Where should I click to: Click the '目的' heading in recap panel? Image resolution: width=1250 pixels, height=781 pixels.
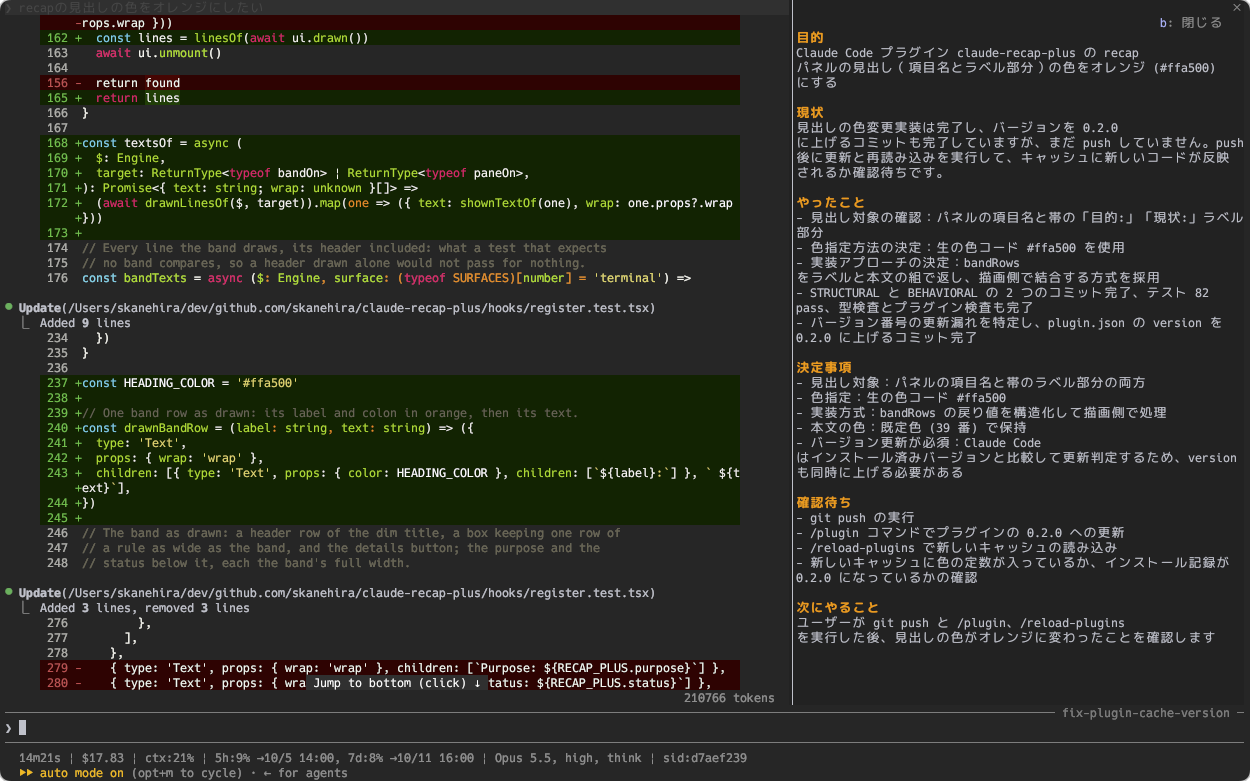[x=810, y=38]
